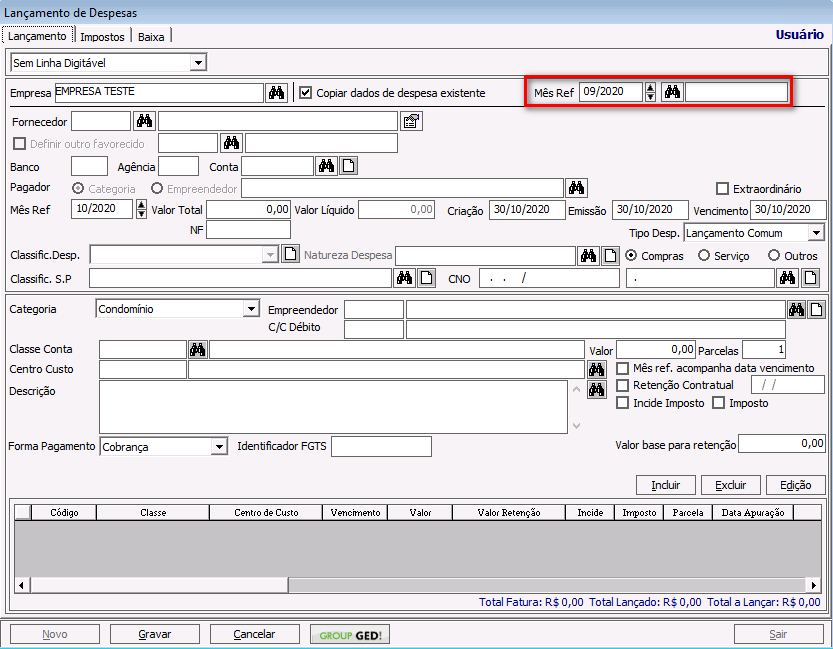Image resolution: width=833 pixels, height=649 pixels.
Task: Search Centro Custo with binoculars icon
Action: click(x=597, y=369)
